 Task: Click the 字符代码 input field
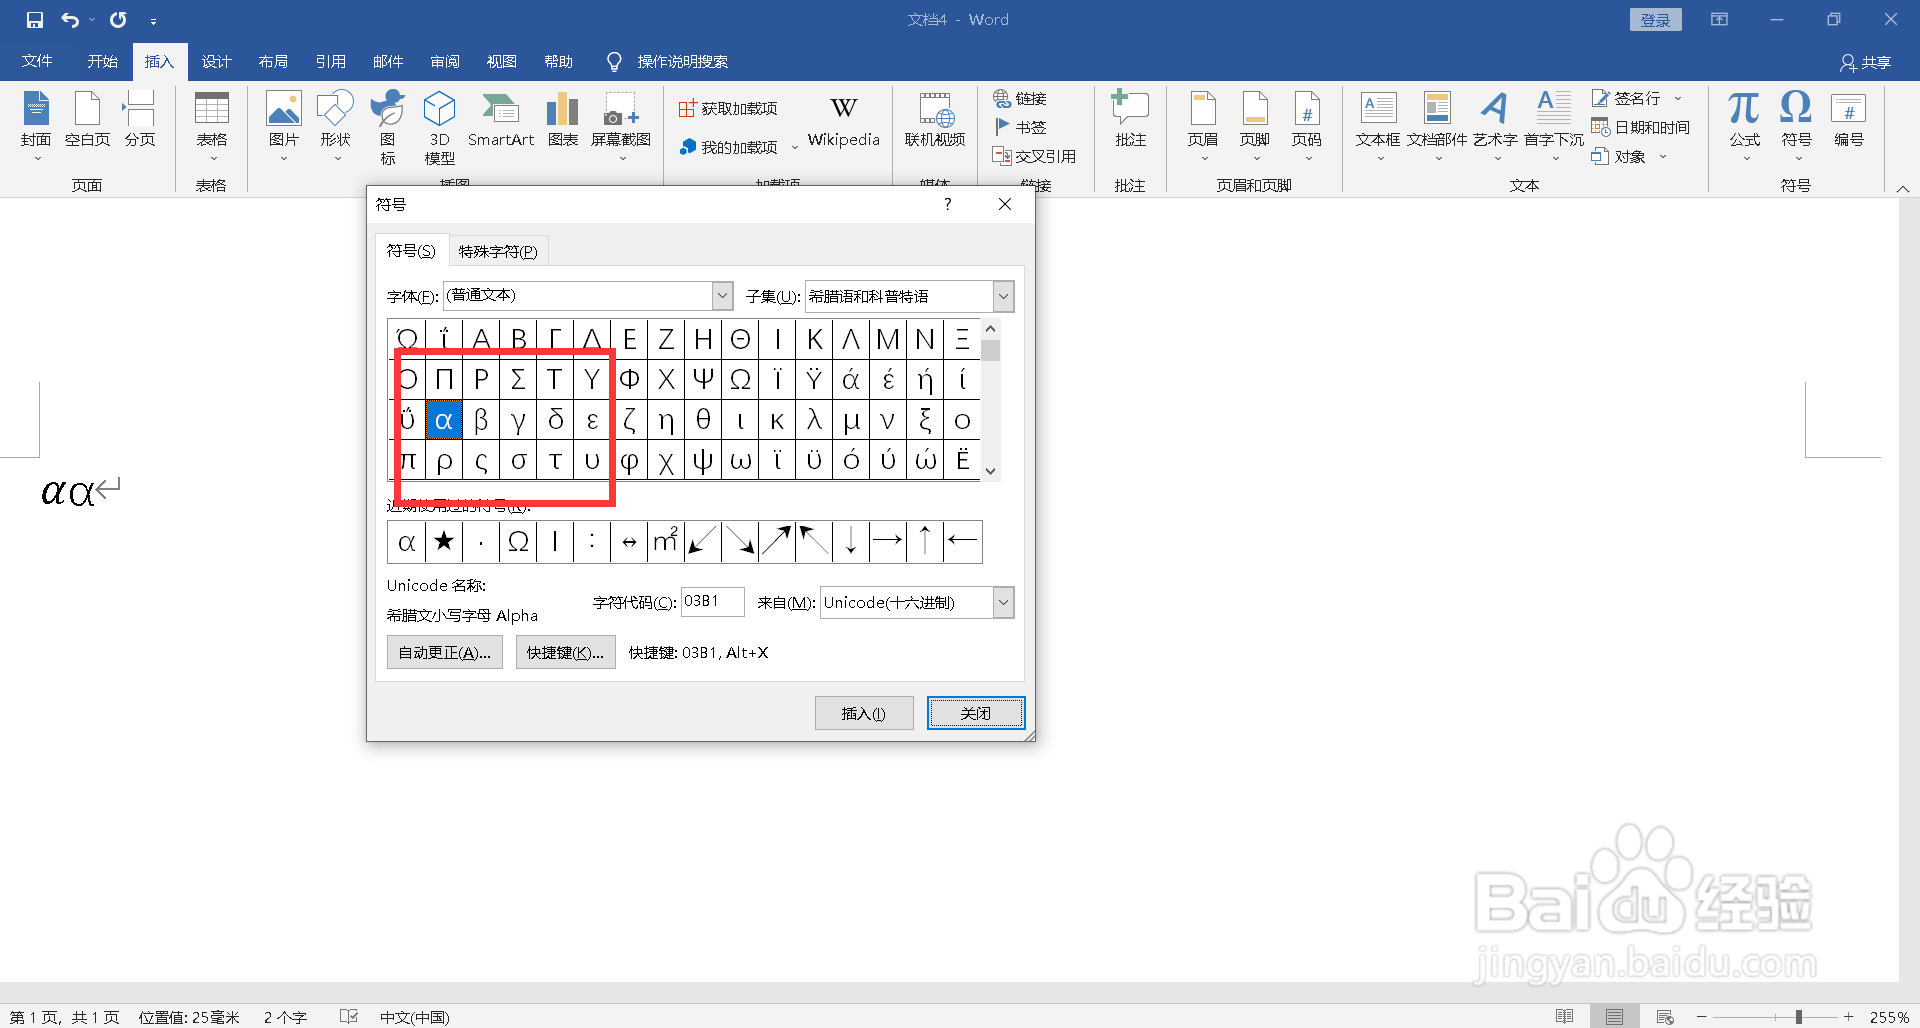[712, 602]
